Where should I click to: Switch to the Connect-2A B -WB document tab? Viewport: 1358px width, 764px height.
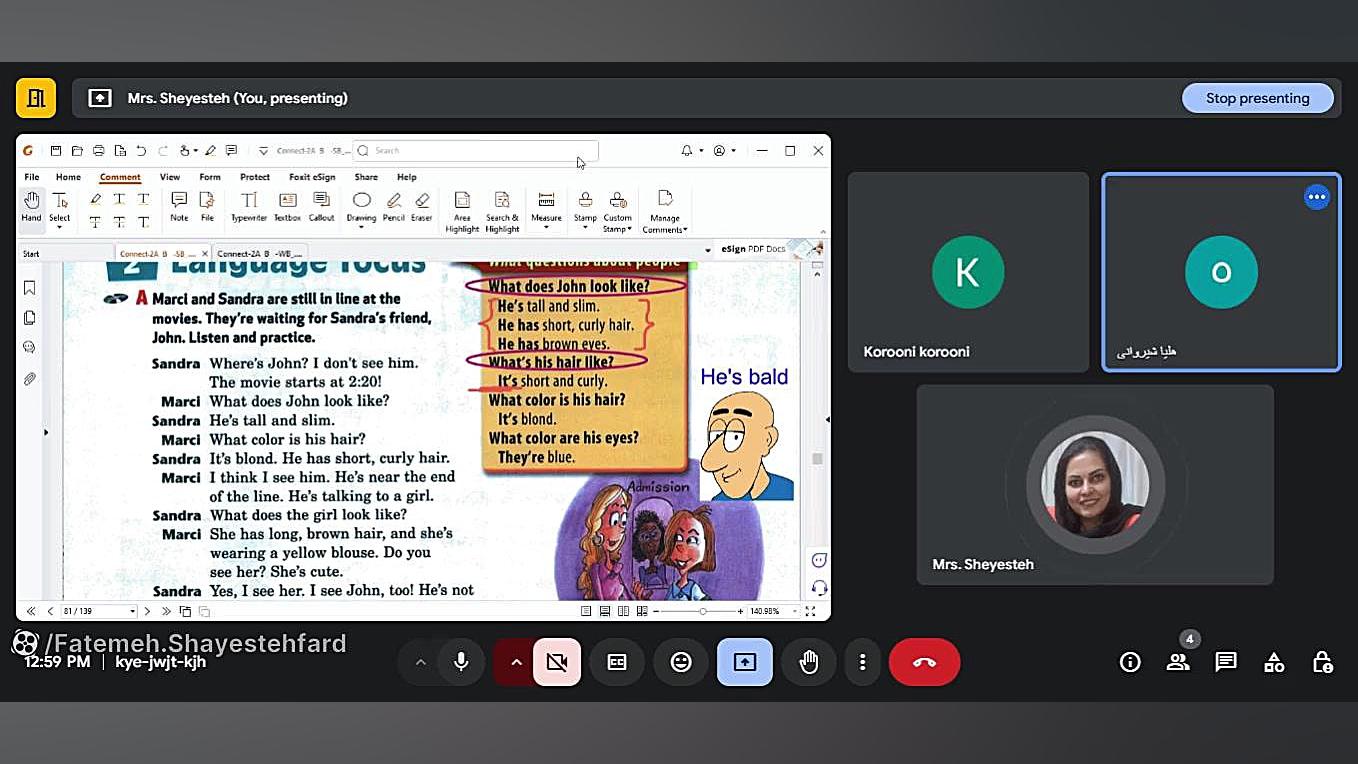[x=260, y=254]
